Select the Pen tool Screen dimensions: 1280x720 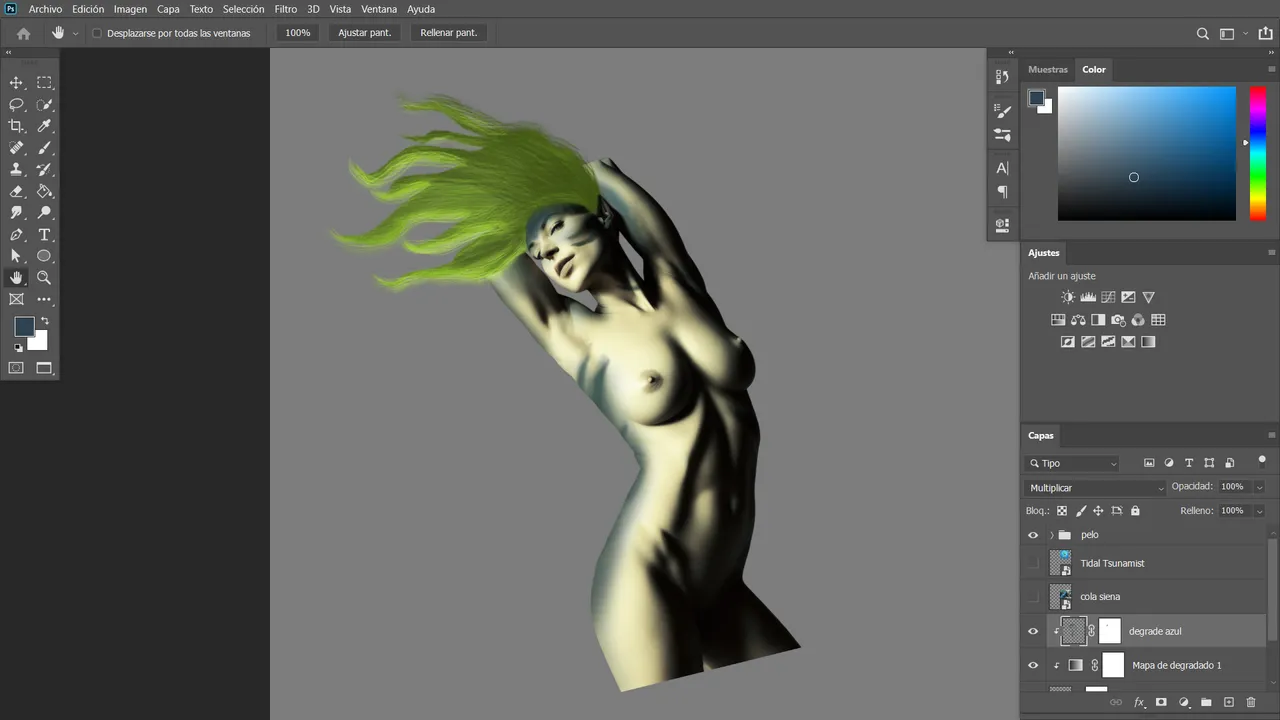16,235
